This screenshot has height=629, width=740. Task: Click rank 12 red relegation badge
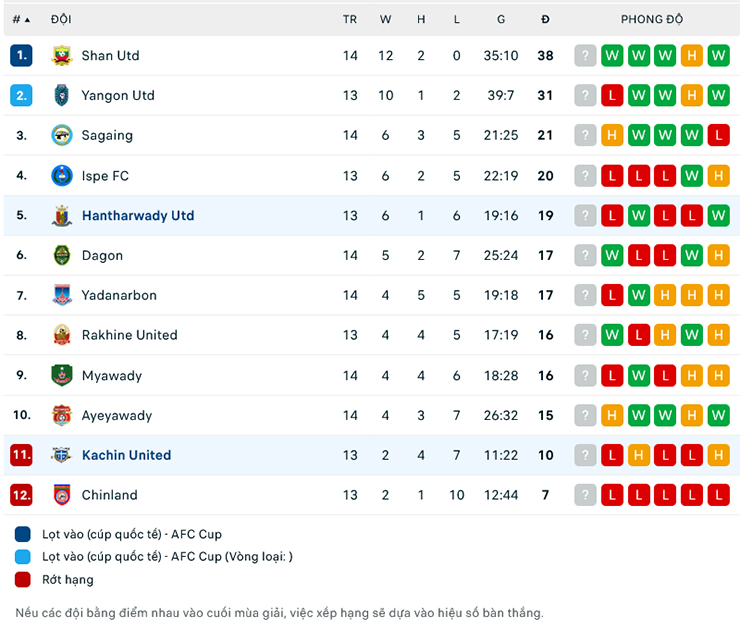(x=21, y=495)
